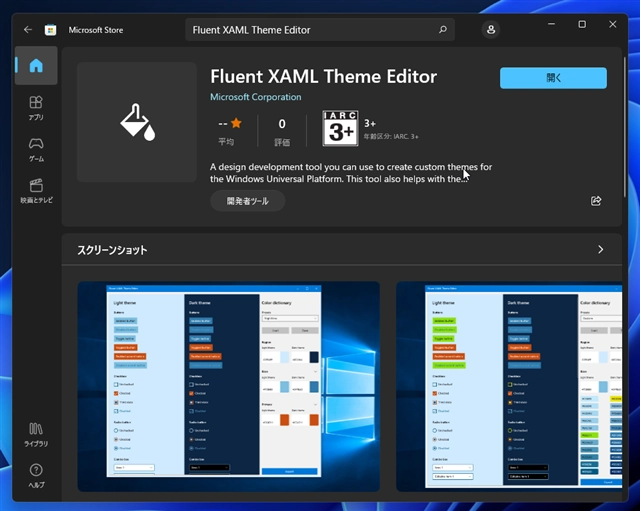Click the '0 評価' ratings count

click(x=282, y=131)
